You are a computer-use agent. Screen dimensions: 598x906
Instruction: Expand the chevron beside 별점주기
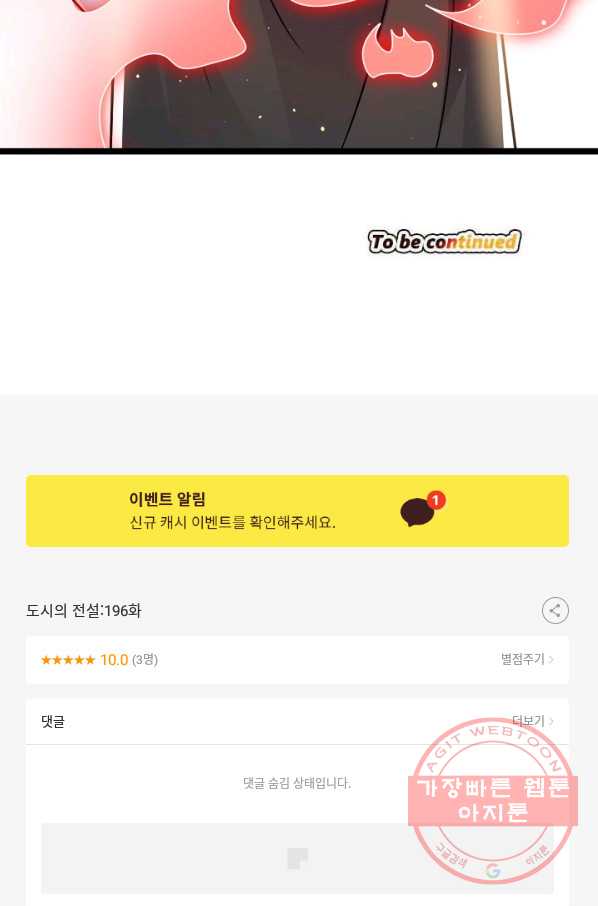tap(551, 659)
